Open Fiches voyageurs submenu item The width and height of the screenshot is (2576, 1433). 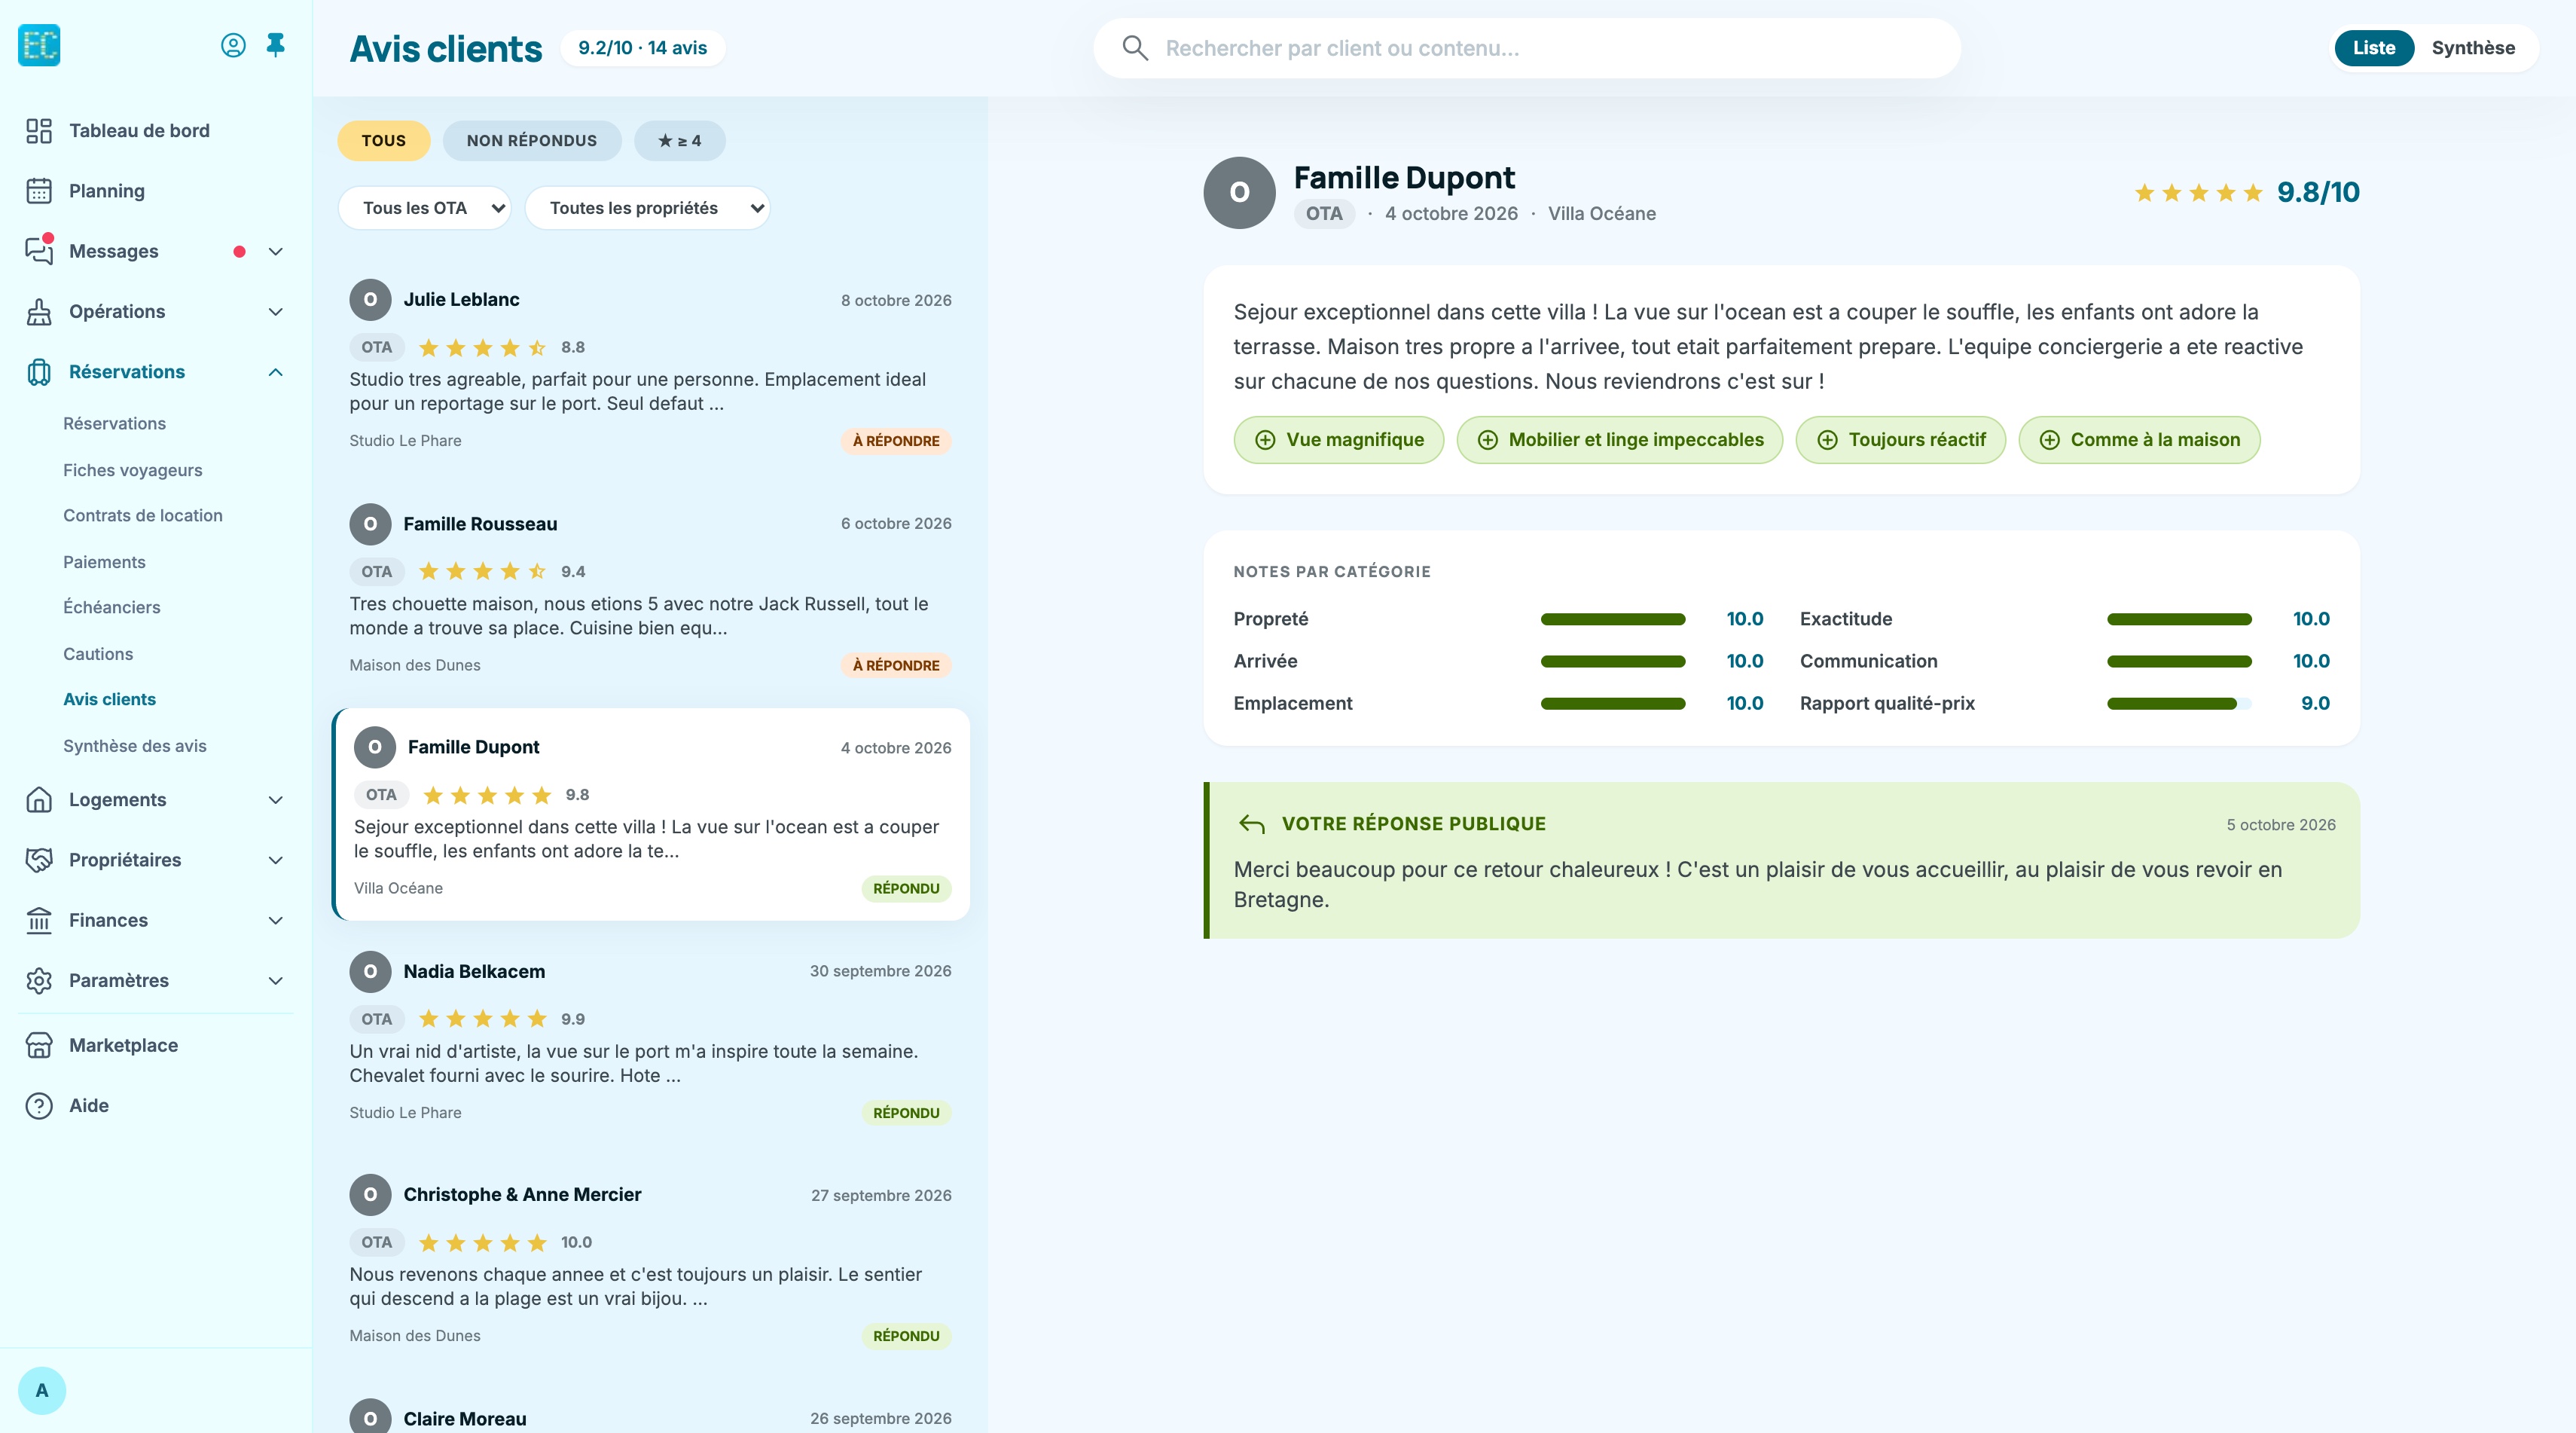point(133,470)
